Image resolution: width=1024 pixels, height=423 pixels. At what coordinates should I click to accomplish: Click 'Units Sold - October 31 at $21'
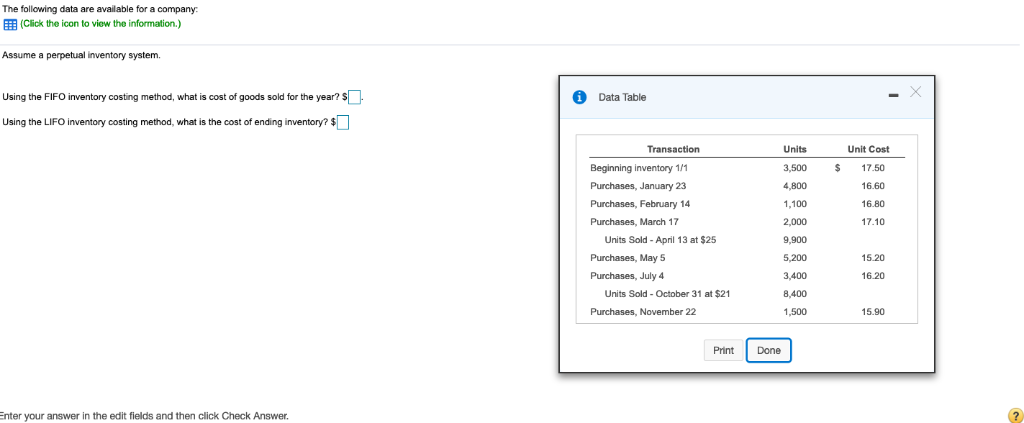click(667, 294)
